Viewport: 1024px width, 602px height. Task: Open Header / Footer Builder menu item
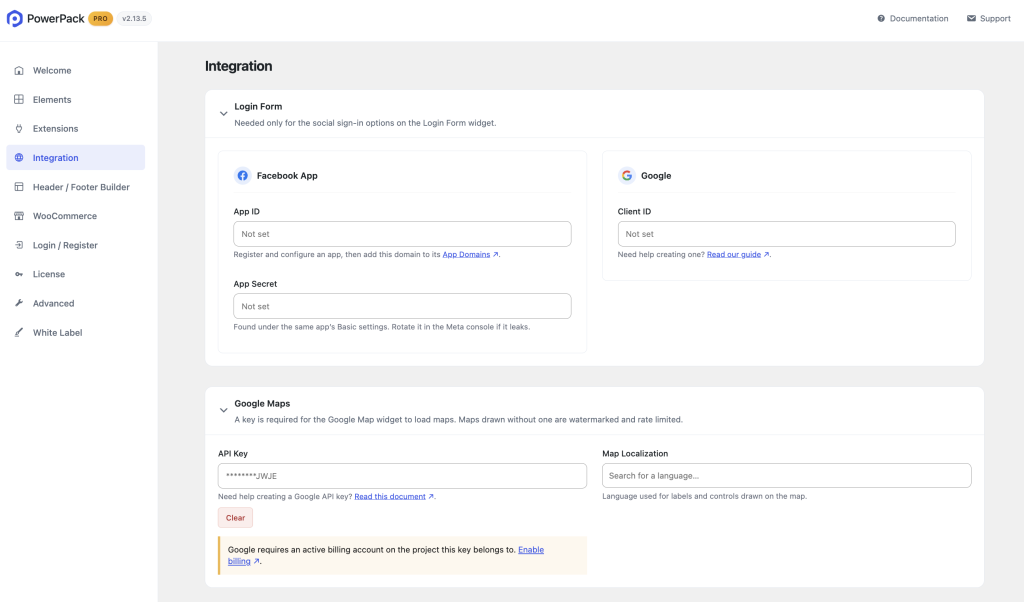(76, 187)
